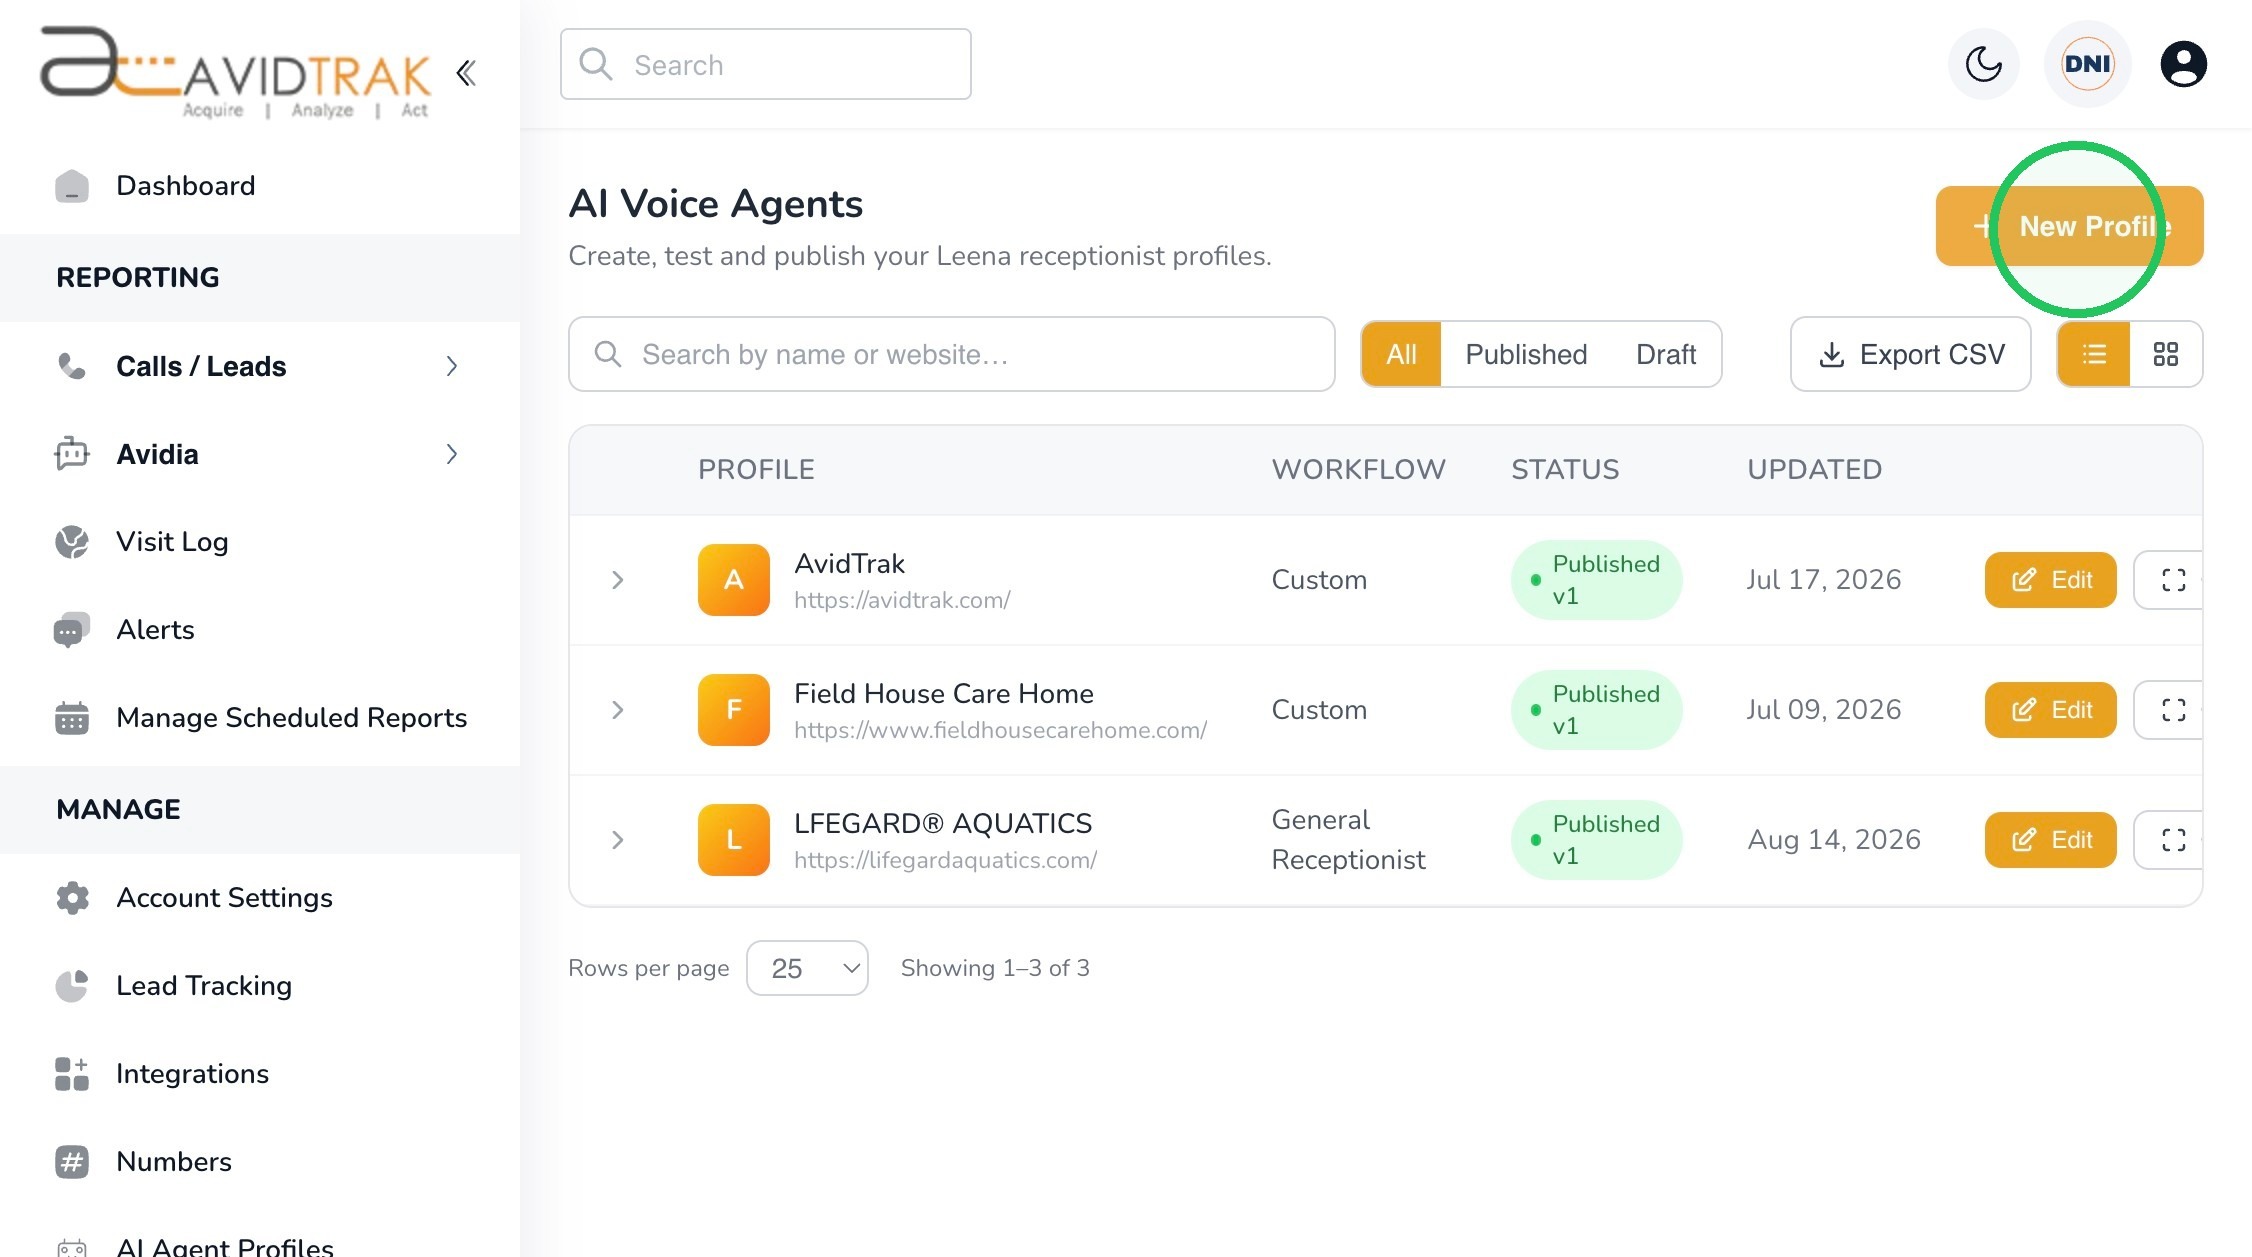Open the user account avatar
The width and height of the screenshot is (2252, 1257).
[2183, 64]
